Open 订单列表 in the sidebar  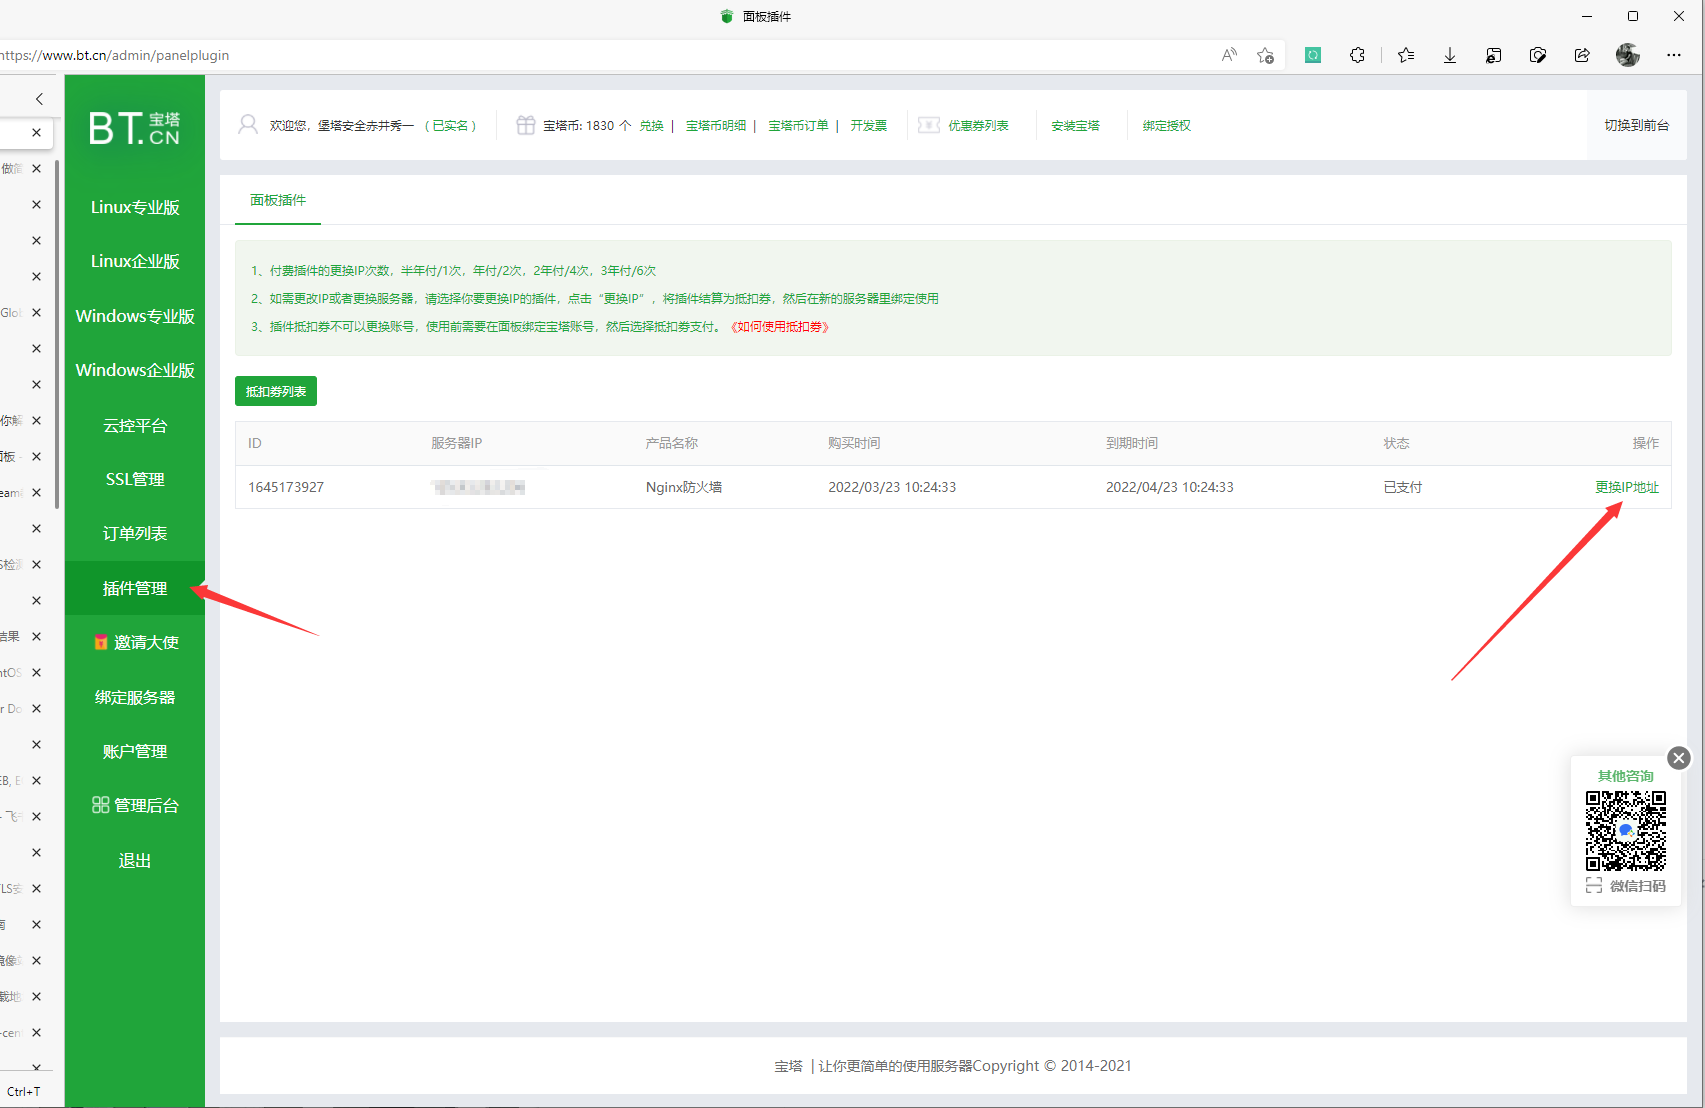coord(135,533)
